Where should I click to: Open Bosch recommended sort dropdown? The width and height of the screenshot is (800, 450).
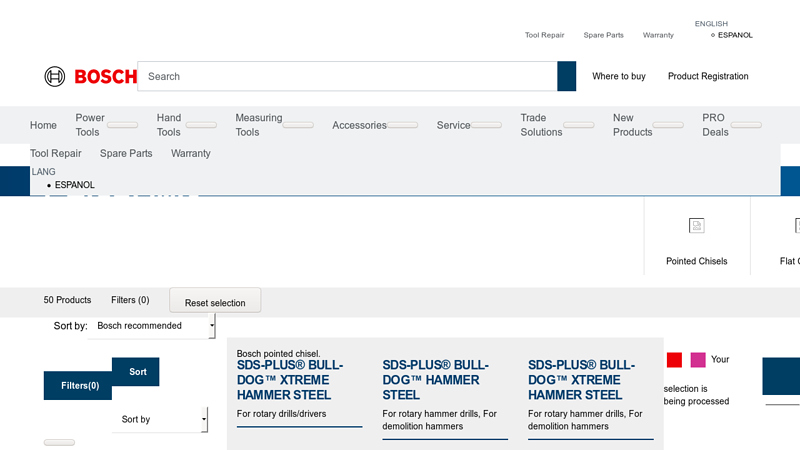pyautogui.click(x=152, y=326)
